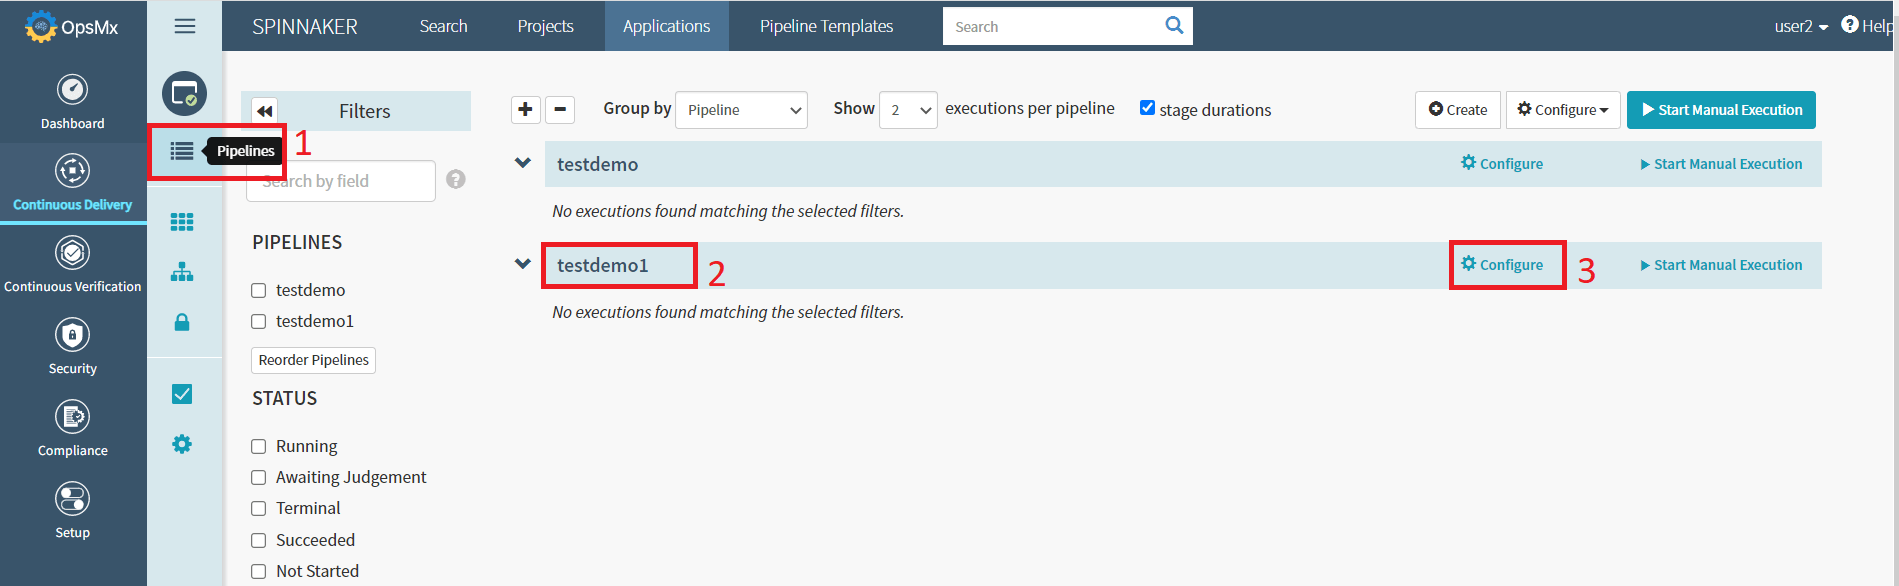The height and width of the screenshot is (586, 1899).
Task: Open the hierarchy tree icon
Action: [x=182, y=272]
